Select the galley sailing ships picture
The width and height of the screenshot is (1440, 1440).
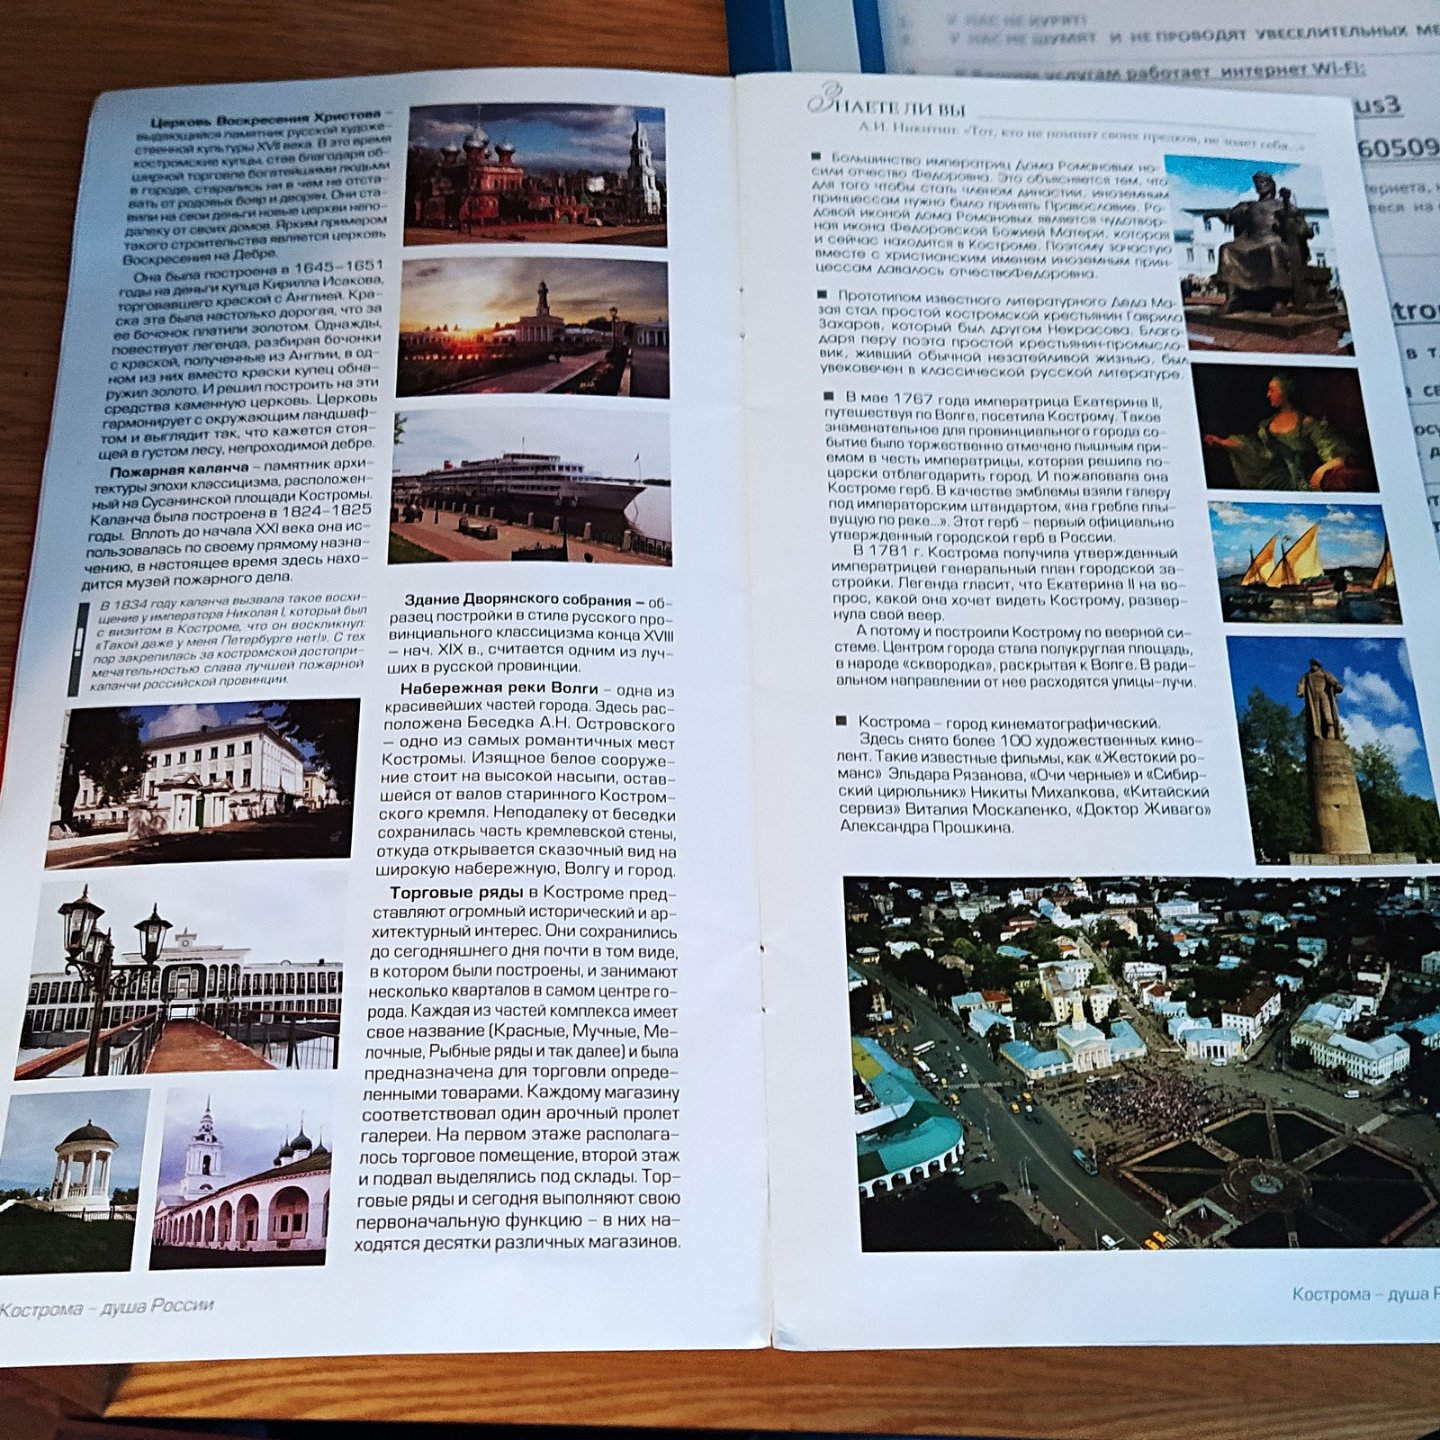click(x=1305, y=563)
